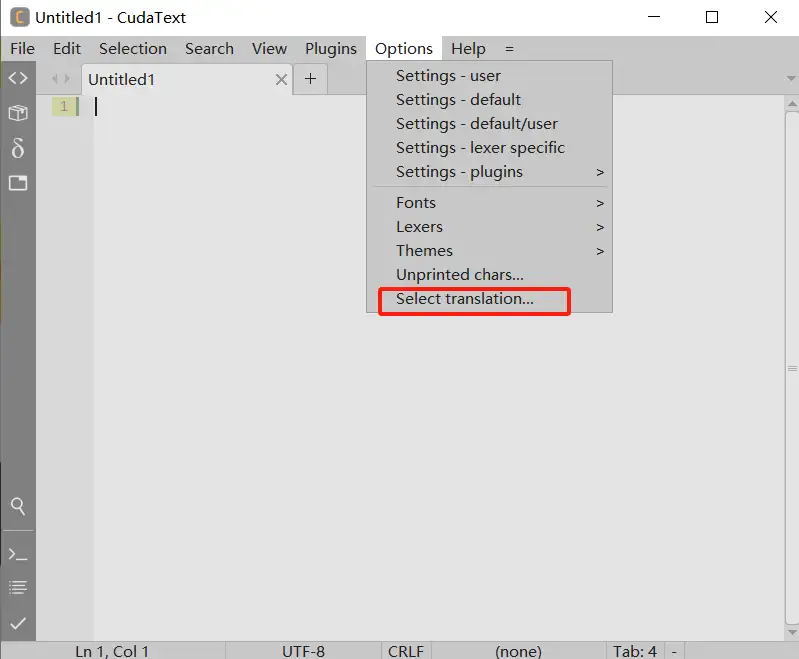Change CRLF line endings in status bar
This screenshot has width=799, height=659.
pos(406,651)
